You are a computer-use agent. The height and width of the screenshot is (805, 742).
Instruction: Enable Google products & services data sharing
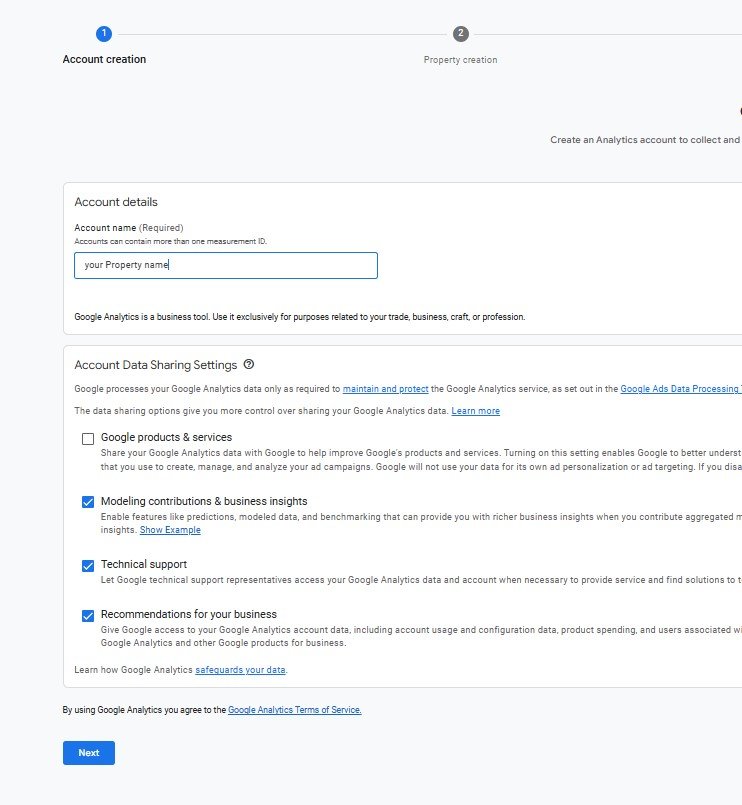point(86,437)
